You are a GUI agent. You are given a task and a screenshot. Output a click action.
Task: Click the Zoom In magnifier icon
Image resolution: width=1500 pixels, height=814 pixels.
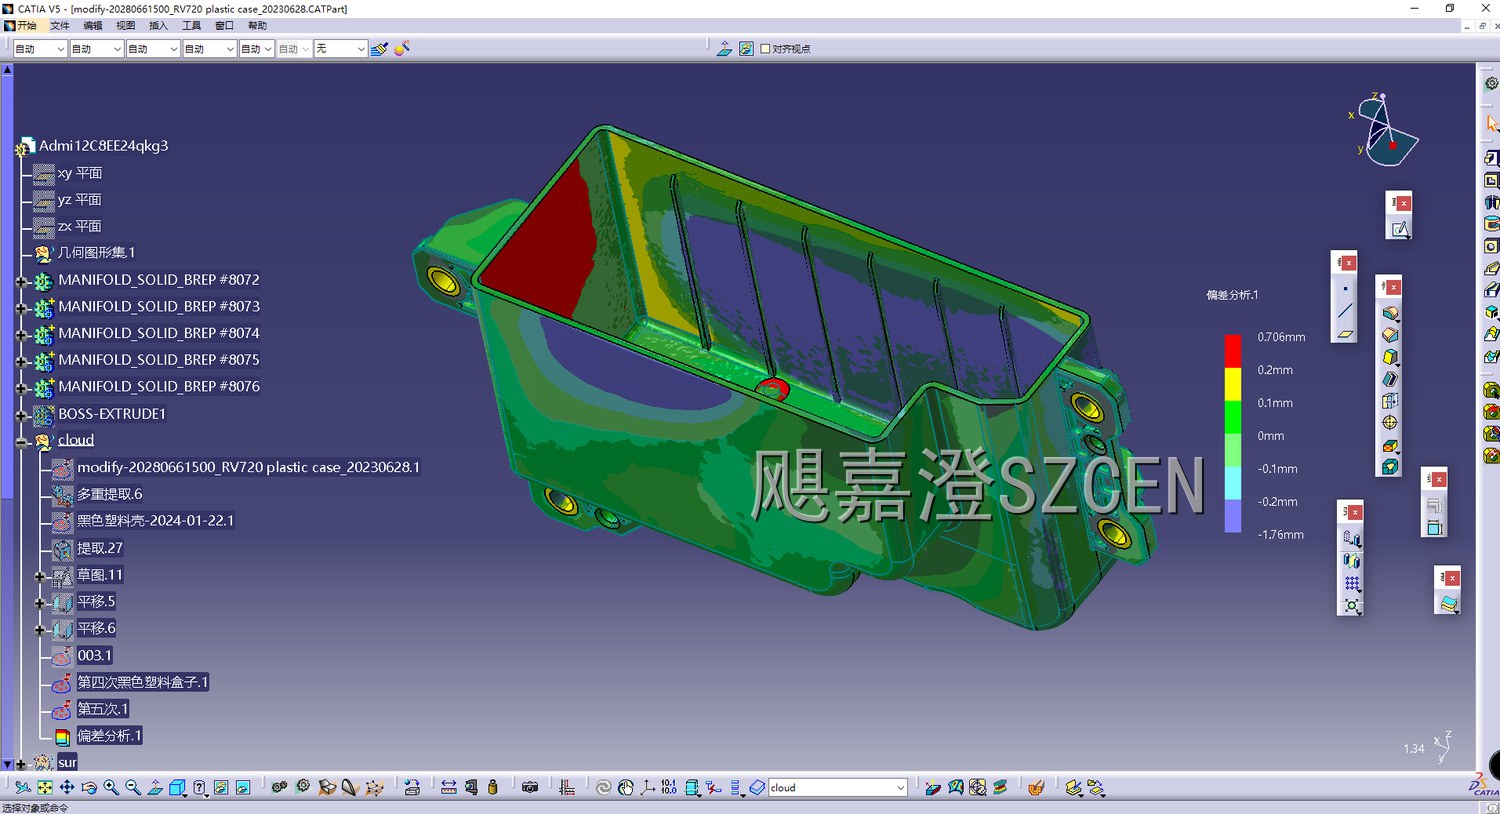click(111, 788)
